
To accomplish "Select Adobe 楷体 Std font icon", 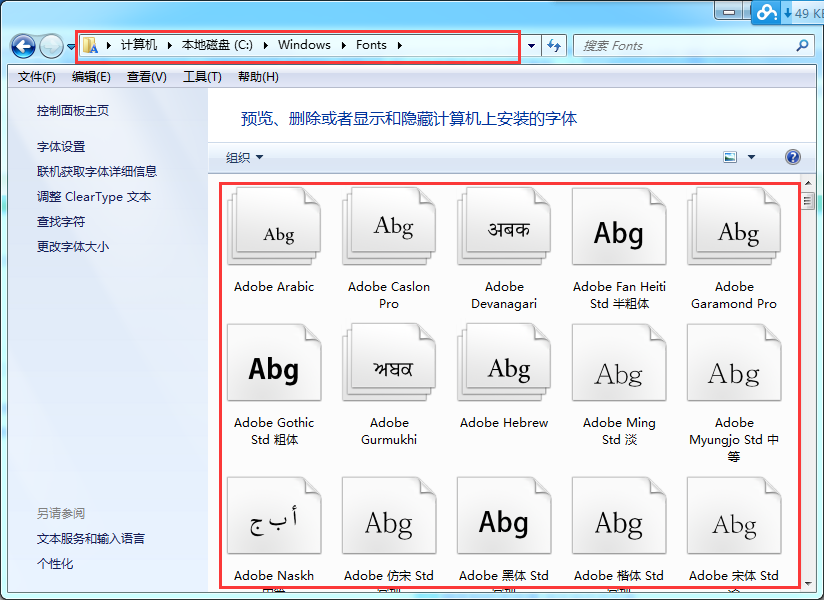I will click(619, 515).
